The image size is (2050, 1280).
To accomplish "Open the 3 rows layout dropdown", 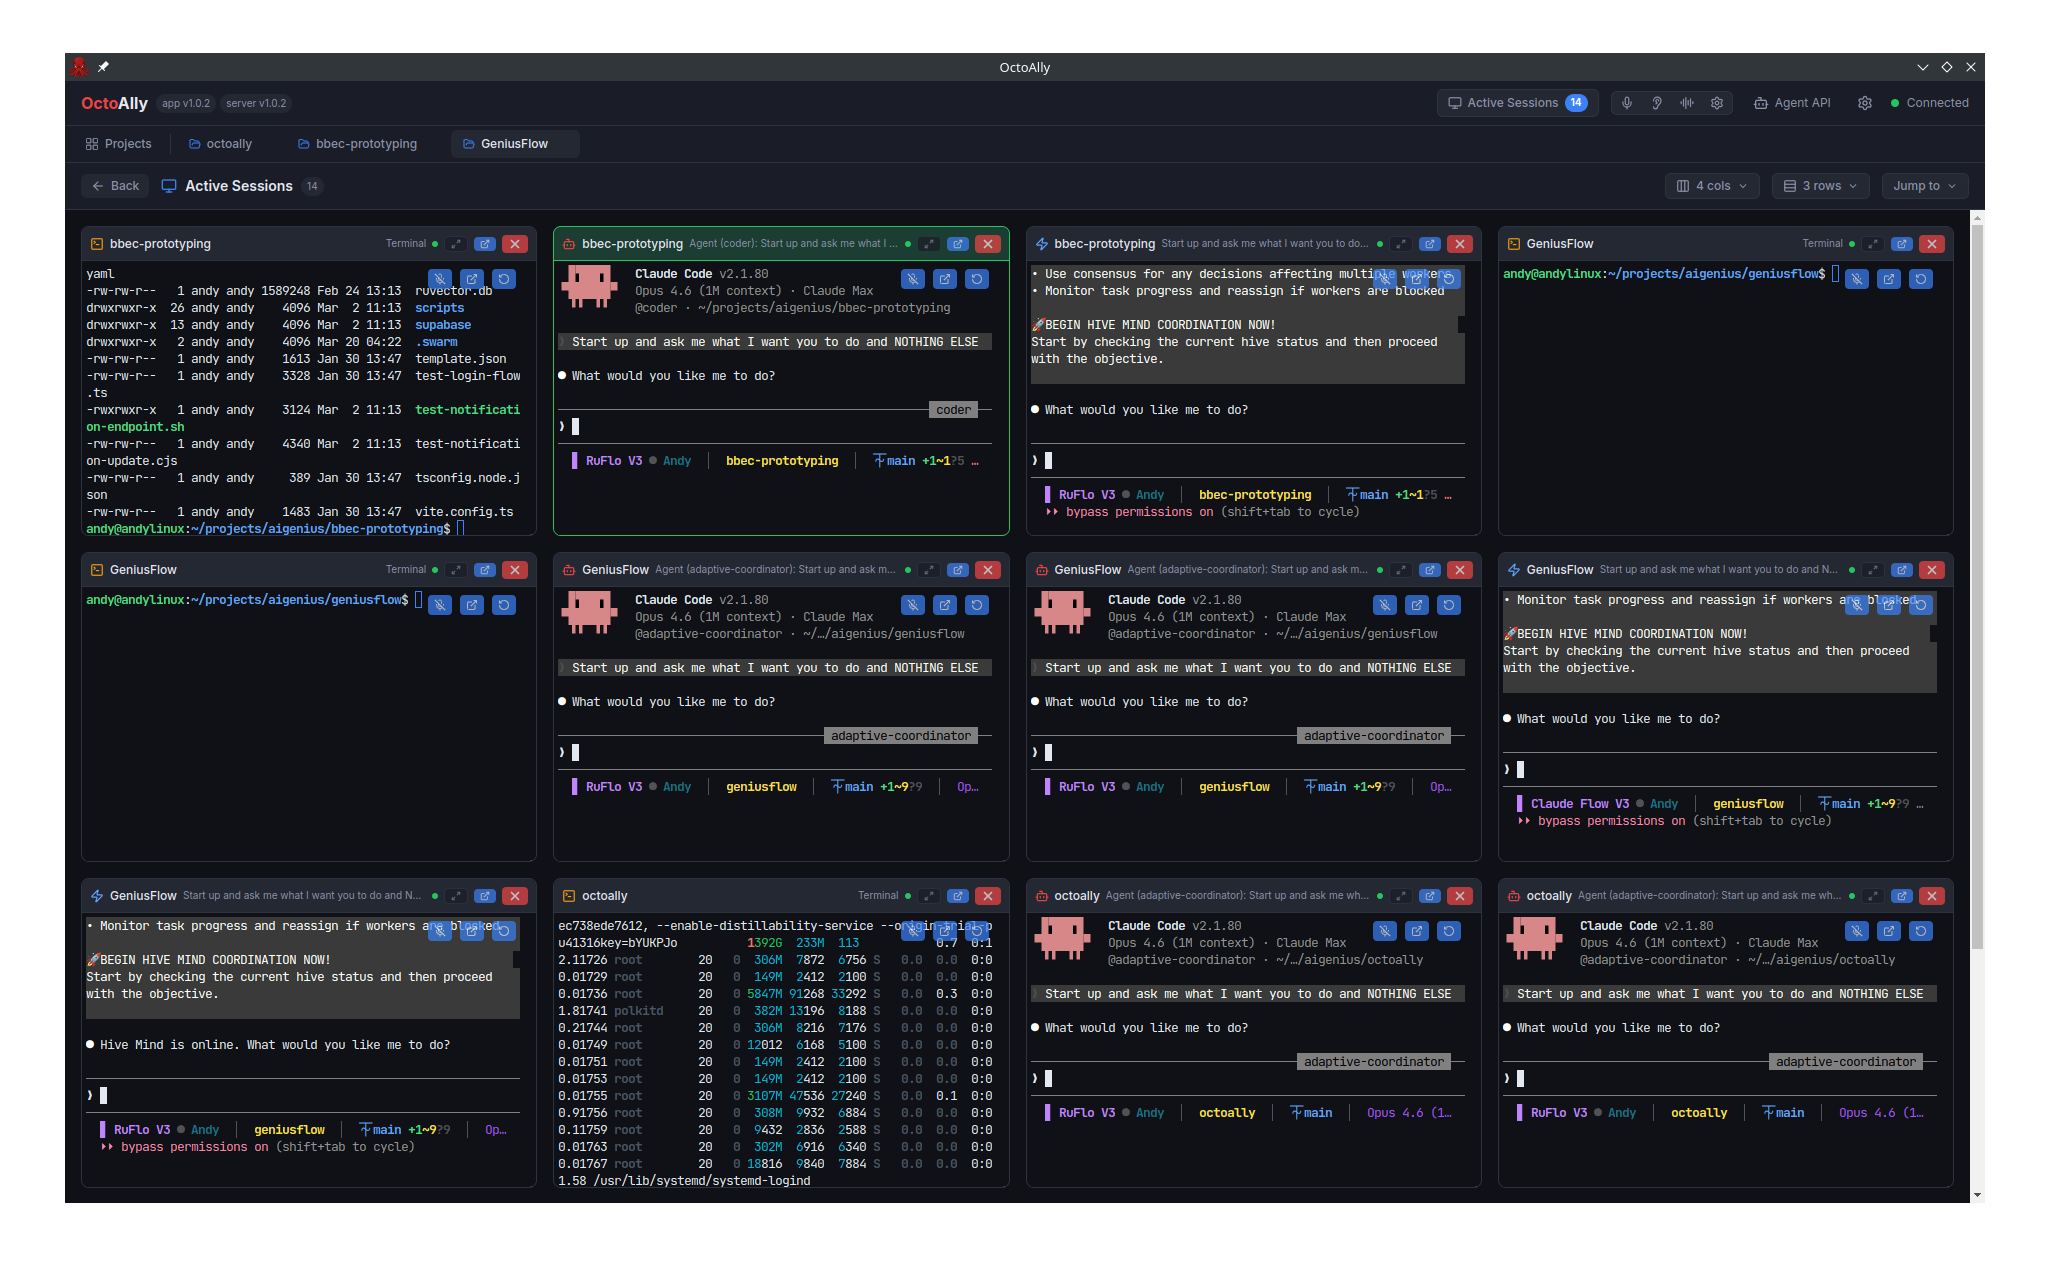I will [1820, 186].
